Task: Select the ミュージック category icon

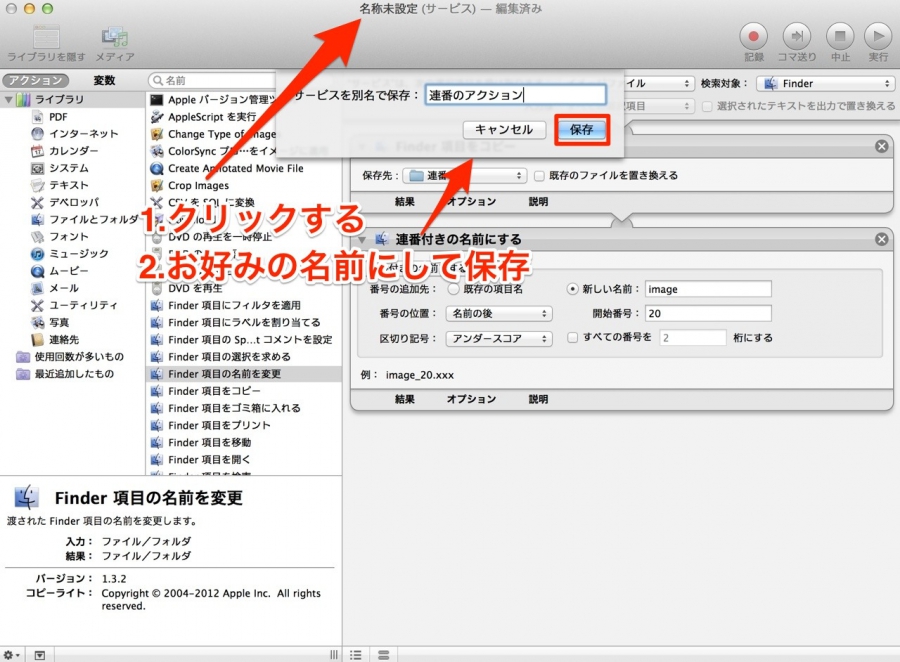Action: (37, 254)
